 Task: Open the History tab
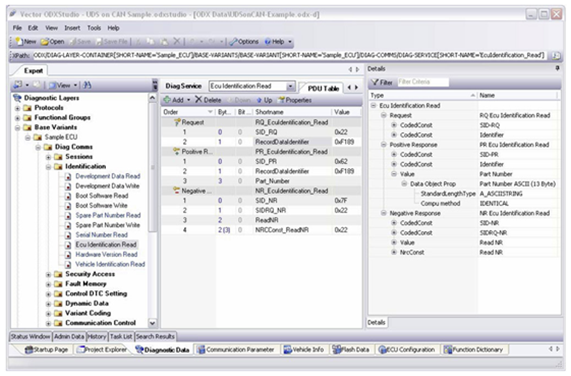click(97, 337)
